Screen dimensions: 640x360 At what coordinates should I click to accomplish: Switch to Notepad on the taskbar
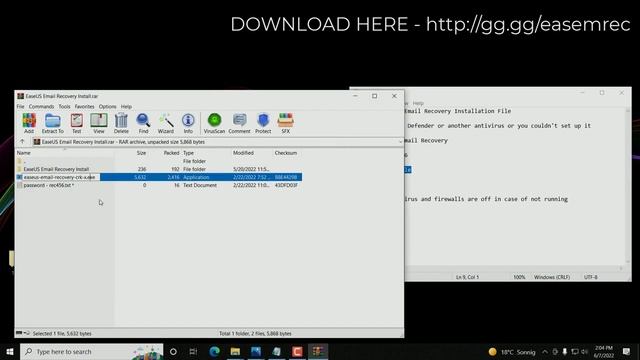click(277, 351)
